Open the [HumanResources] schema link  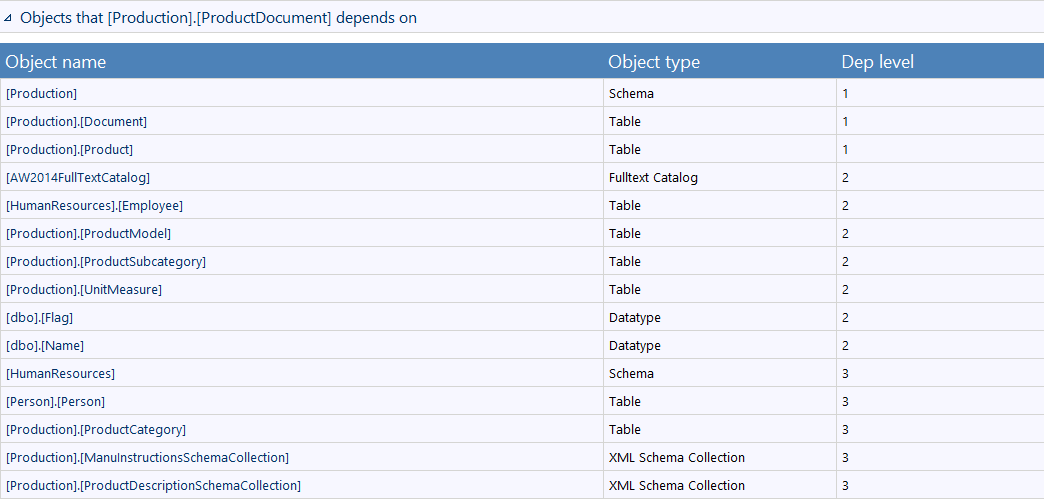(x=60, y=374)
